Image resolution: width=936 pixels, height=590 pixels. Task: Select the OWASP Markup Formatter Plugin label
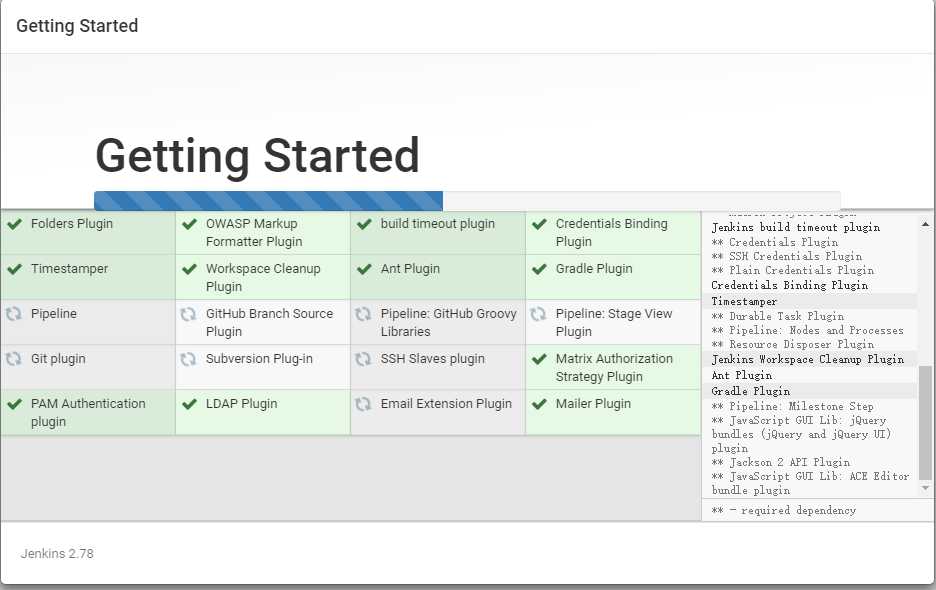point(254,233)
